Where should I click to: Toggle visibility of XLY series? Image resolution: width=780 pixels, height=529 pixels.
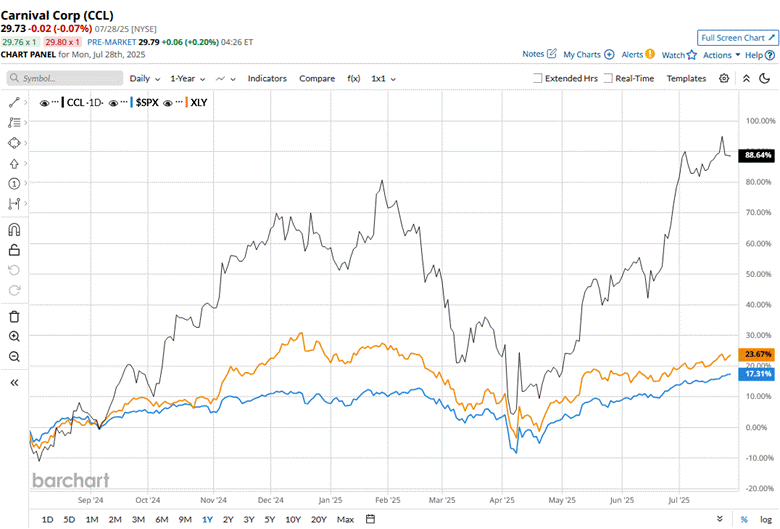pos(168,103)
